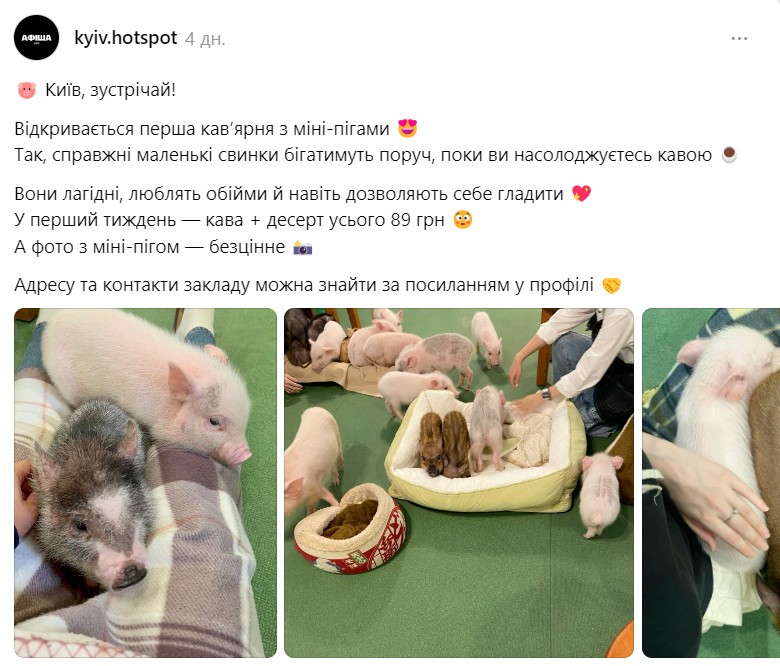Click the line about address and contacts
This screenshot has height=666, width=780.
[x=304, y=285]
